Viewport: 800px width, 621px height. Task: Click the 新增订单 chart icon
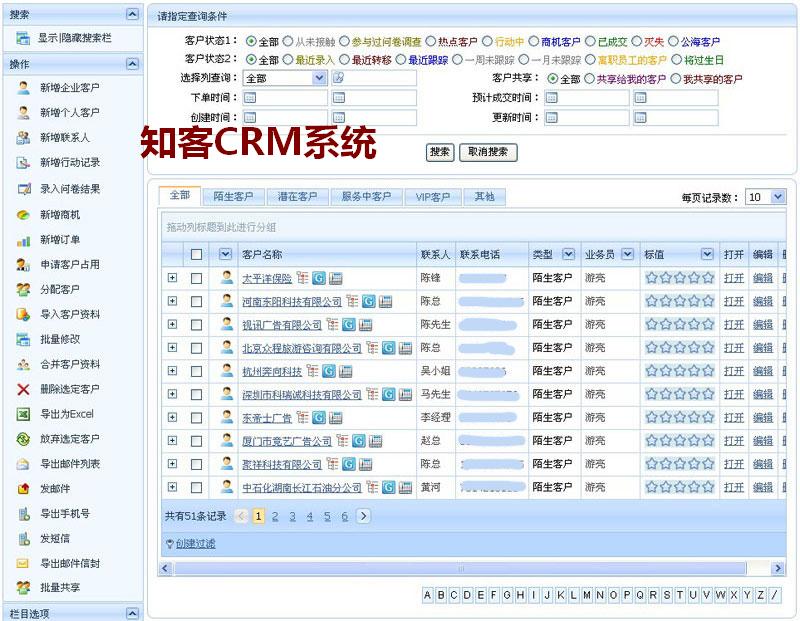[x=23, y=240]
